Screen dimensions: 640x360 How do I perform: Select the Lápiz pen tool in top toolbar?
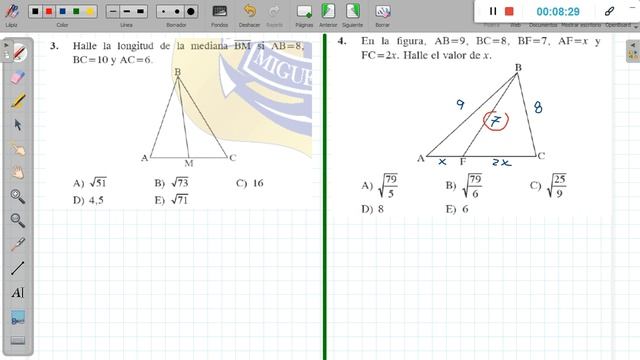coord(12,11)
